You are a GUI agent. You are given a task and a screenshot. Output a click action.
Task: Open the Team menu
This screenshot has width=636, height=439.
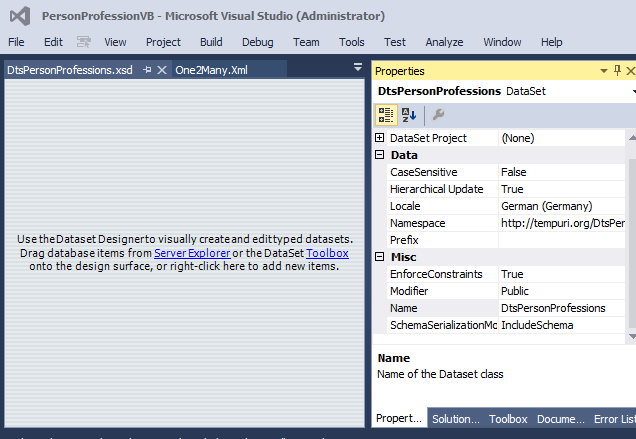(306, 42)
